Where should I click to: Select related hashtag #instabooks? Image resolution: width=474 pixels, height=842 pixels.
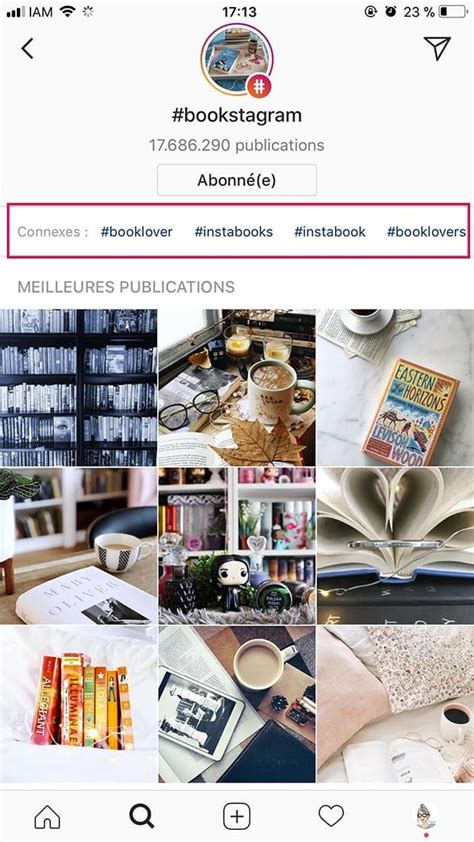coord(234,232)
